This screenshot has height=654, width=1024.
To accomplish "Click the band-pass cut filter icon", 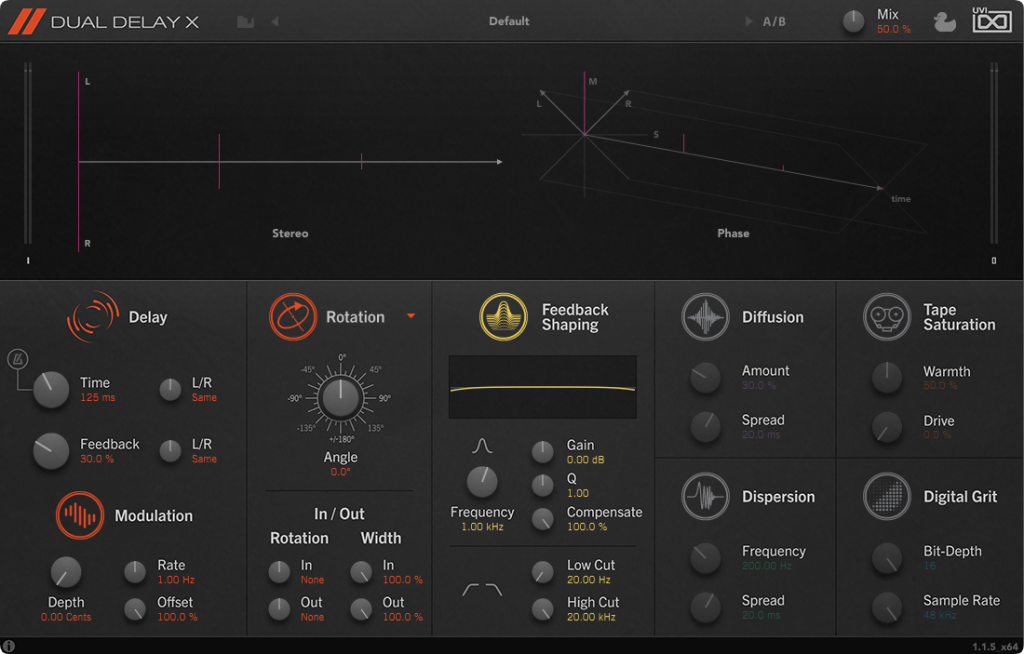I will pyautogui.click(x=482, y=590).
